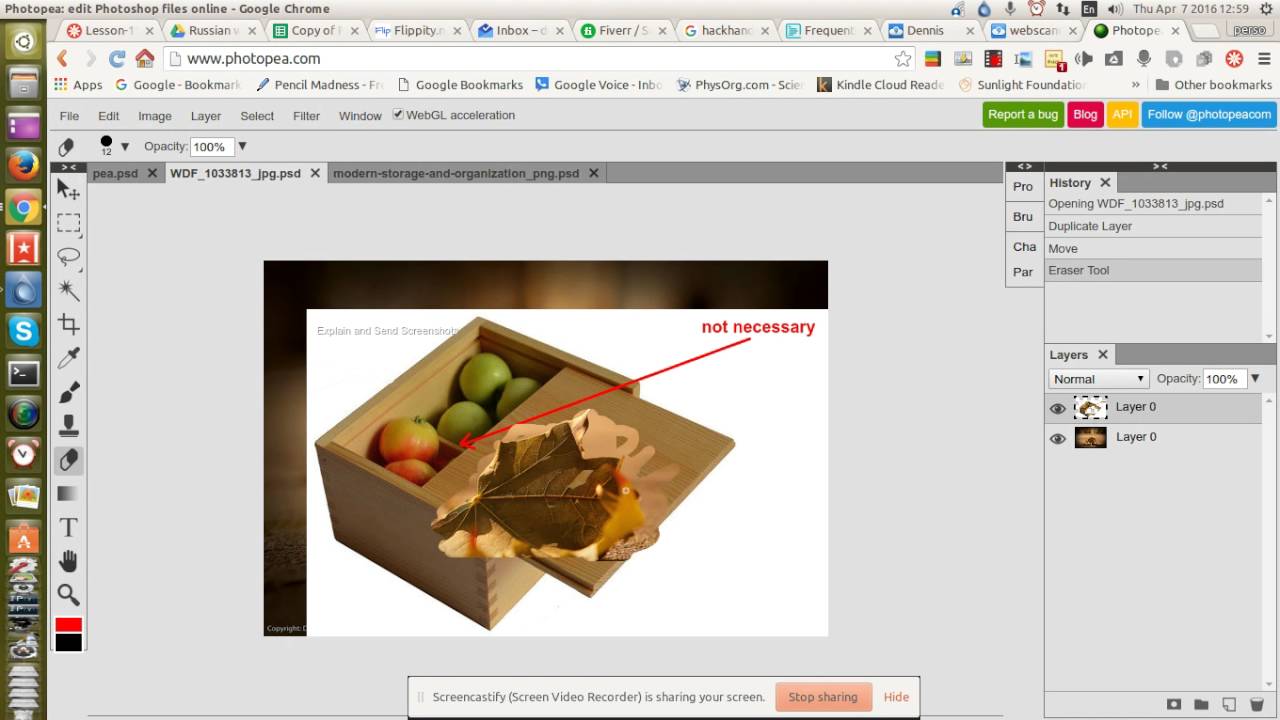This screenshot has width=1280, height=720.
Task: Create a new layer folder
Action: [1201, 705]
